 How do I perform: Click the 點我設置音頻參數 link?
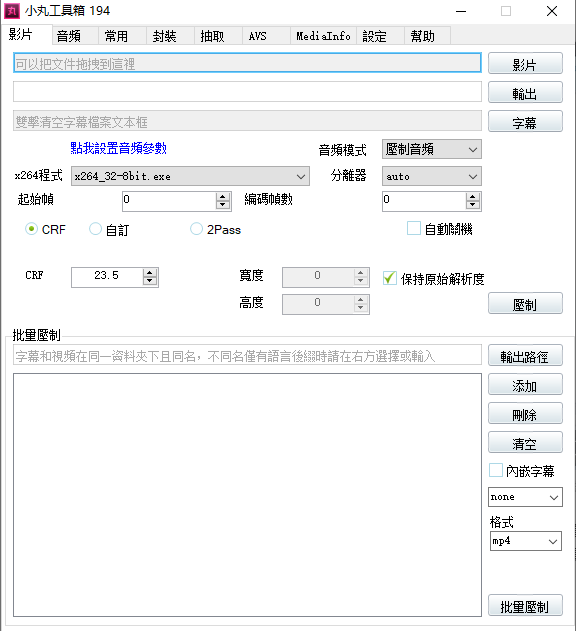(x=118, y=148)
